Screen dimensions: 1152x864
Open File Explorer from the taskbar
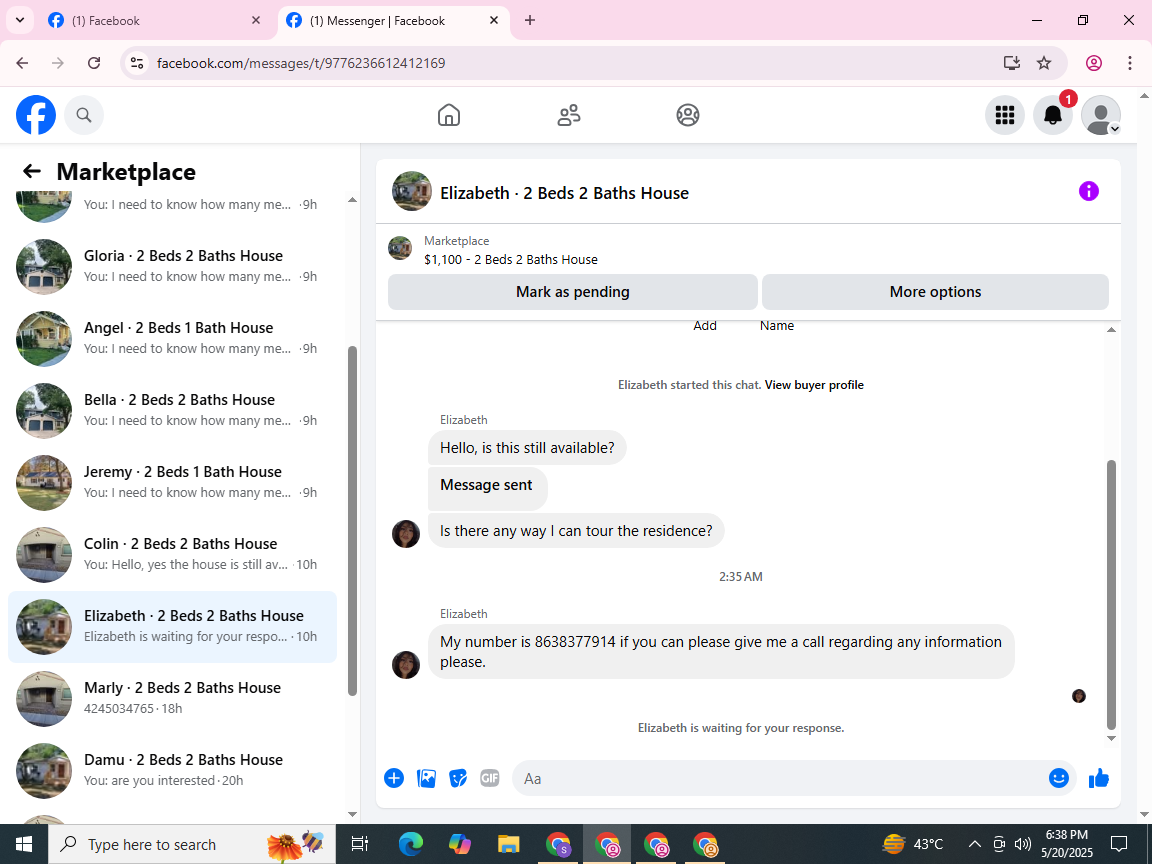click(508, 844)
